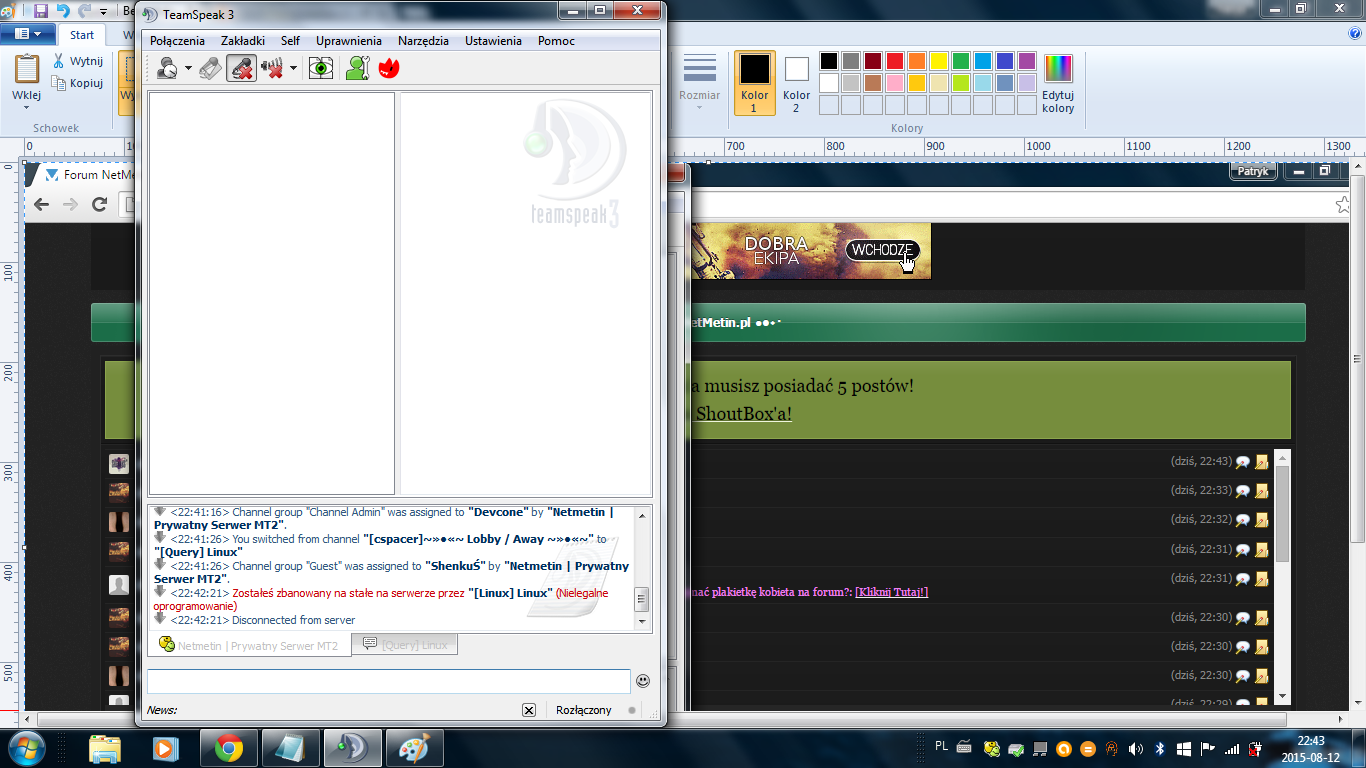Click the volume speaker icon in system tray
This screenshot has height=768, width=1366.
[x=1136, y=748]
